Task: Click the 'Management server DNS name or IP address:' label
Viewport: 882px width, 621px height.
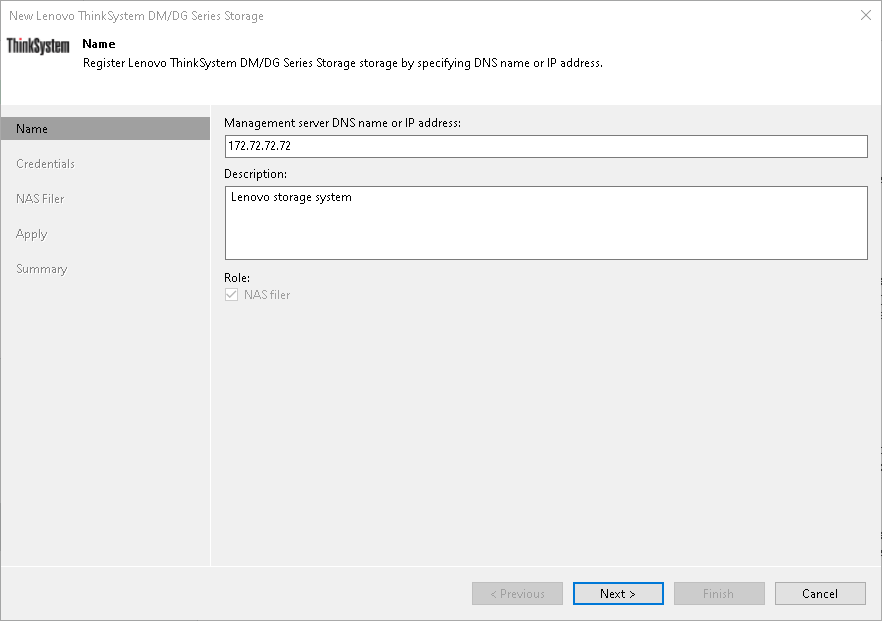Action: point(343,123)
